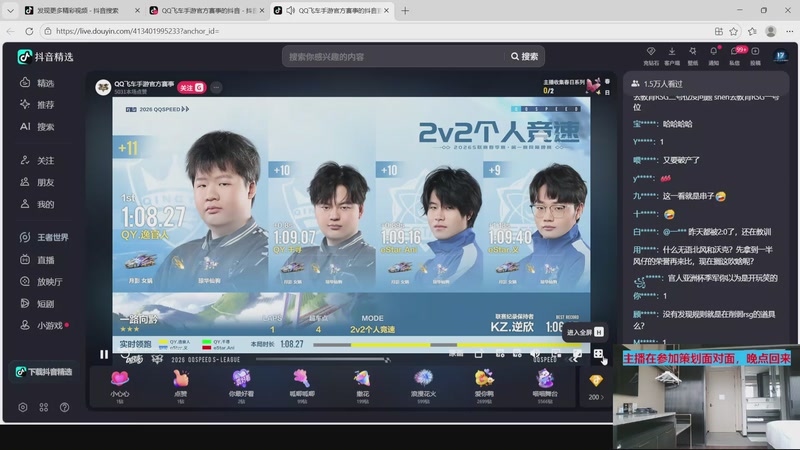Open the AI 搜索 sidebar entry
Image resolution: width=800 pixels, height=450 pixels.
tap(37, 127)
